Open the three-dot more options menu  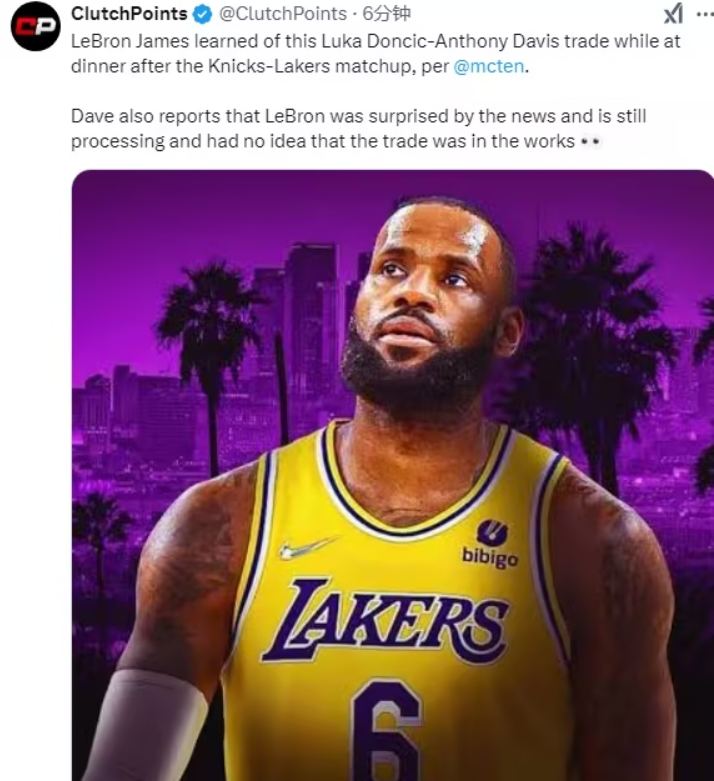tap(702, 14)
